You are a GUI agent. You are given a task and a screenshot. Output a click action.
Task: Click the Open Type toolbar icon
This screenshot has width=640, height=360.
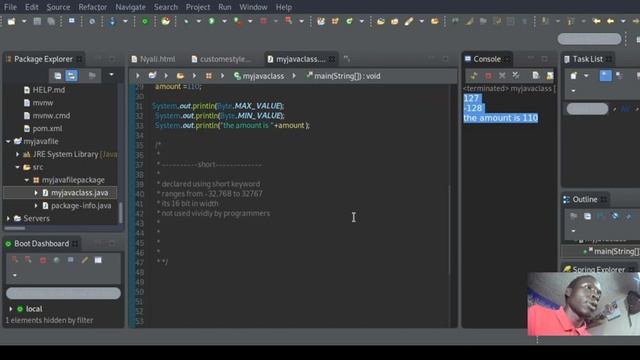[x=381, y=21]
